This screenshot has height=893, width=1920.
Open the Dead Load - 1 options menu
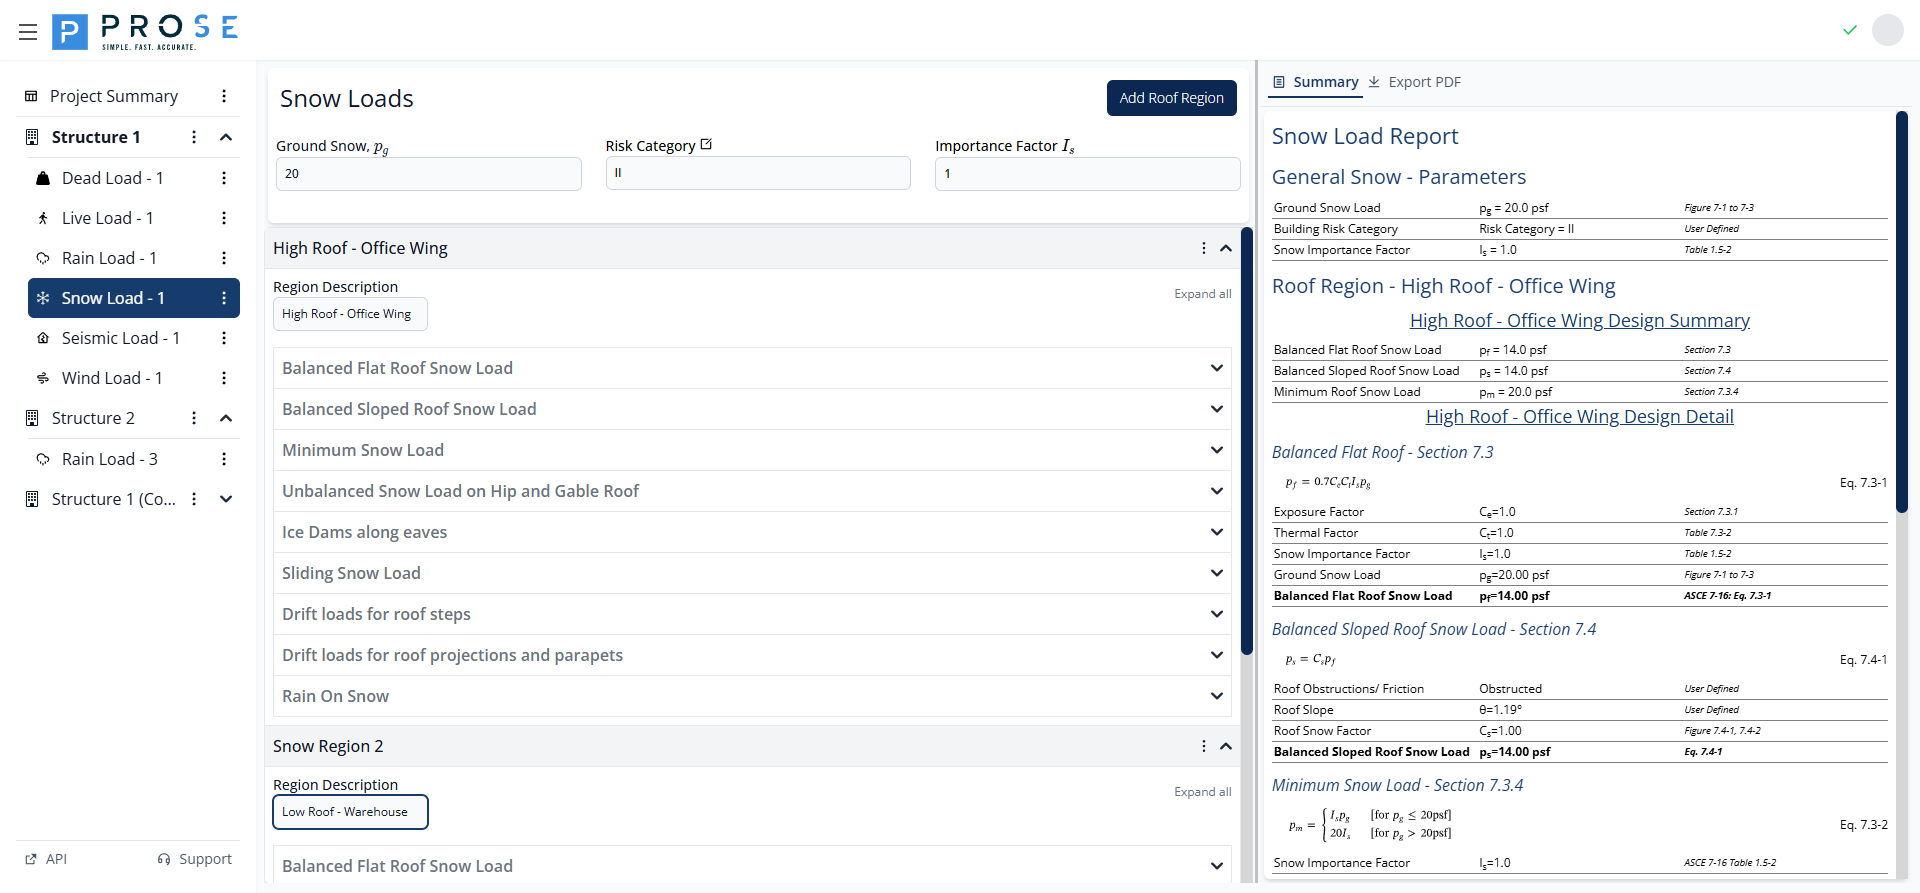[x=224, y=178]
